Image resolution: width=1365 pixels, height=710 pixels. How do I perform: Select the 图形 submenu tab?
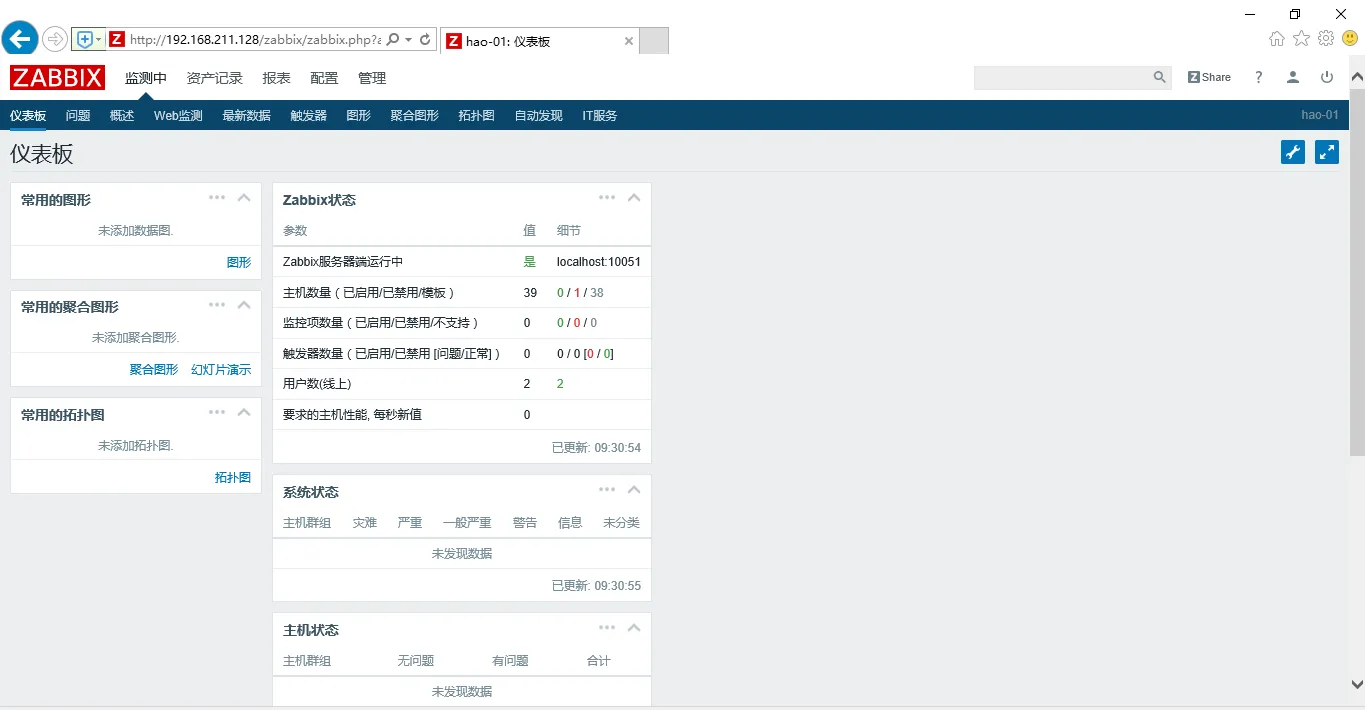(x=359, y=116)
